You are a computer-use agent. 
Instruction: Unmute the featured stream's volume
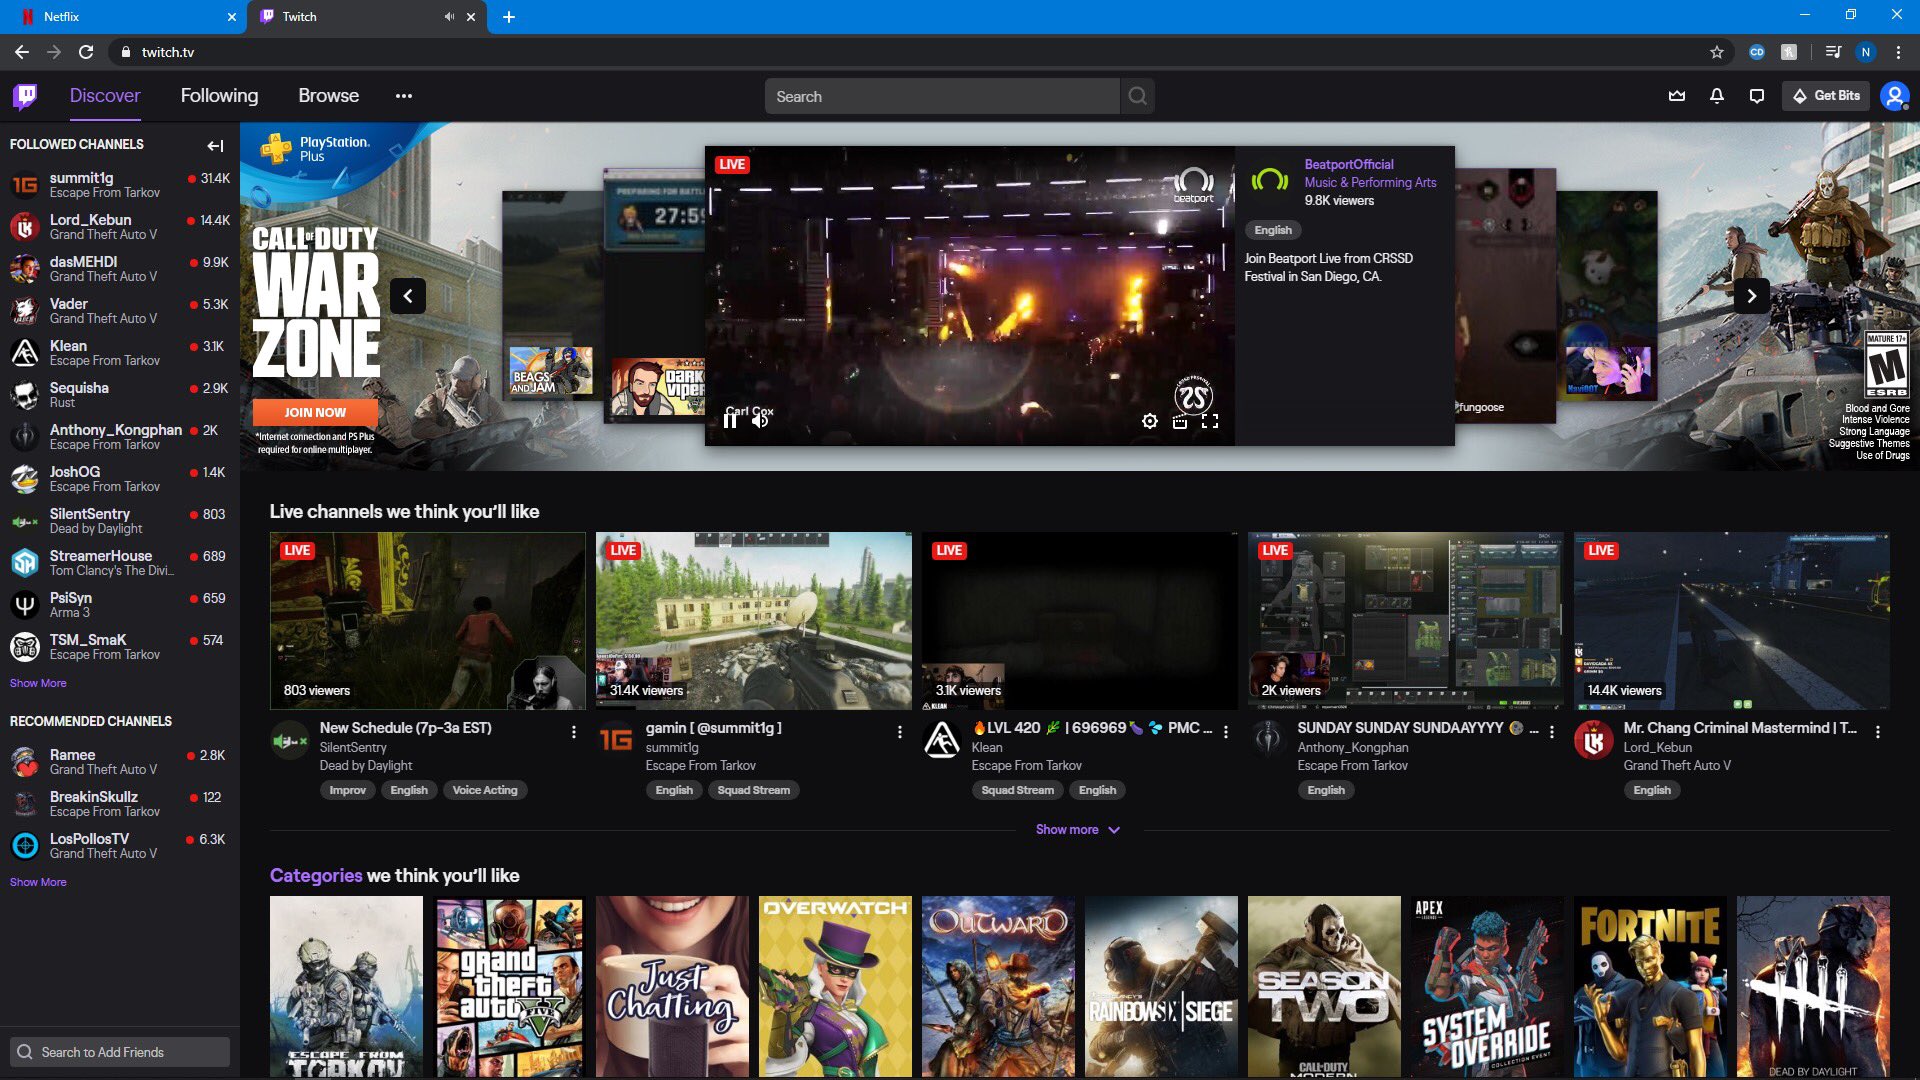pyautogui.click(x=761, y=421)
